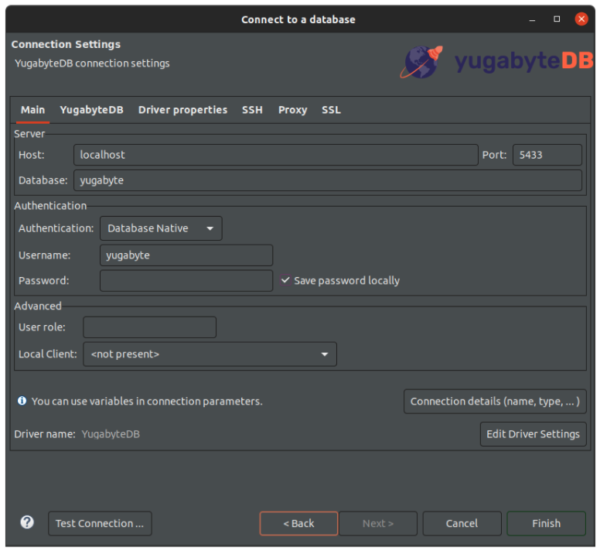This screenshot has width=600, height=551.
Task: Go to the Proxy tab
Action: (292, 110)
